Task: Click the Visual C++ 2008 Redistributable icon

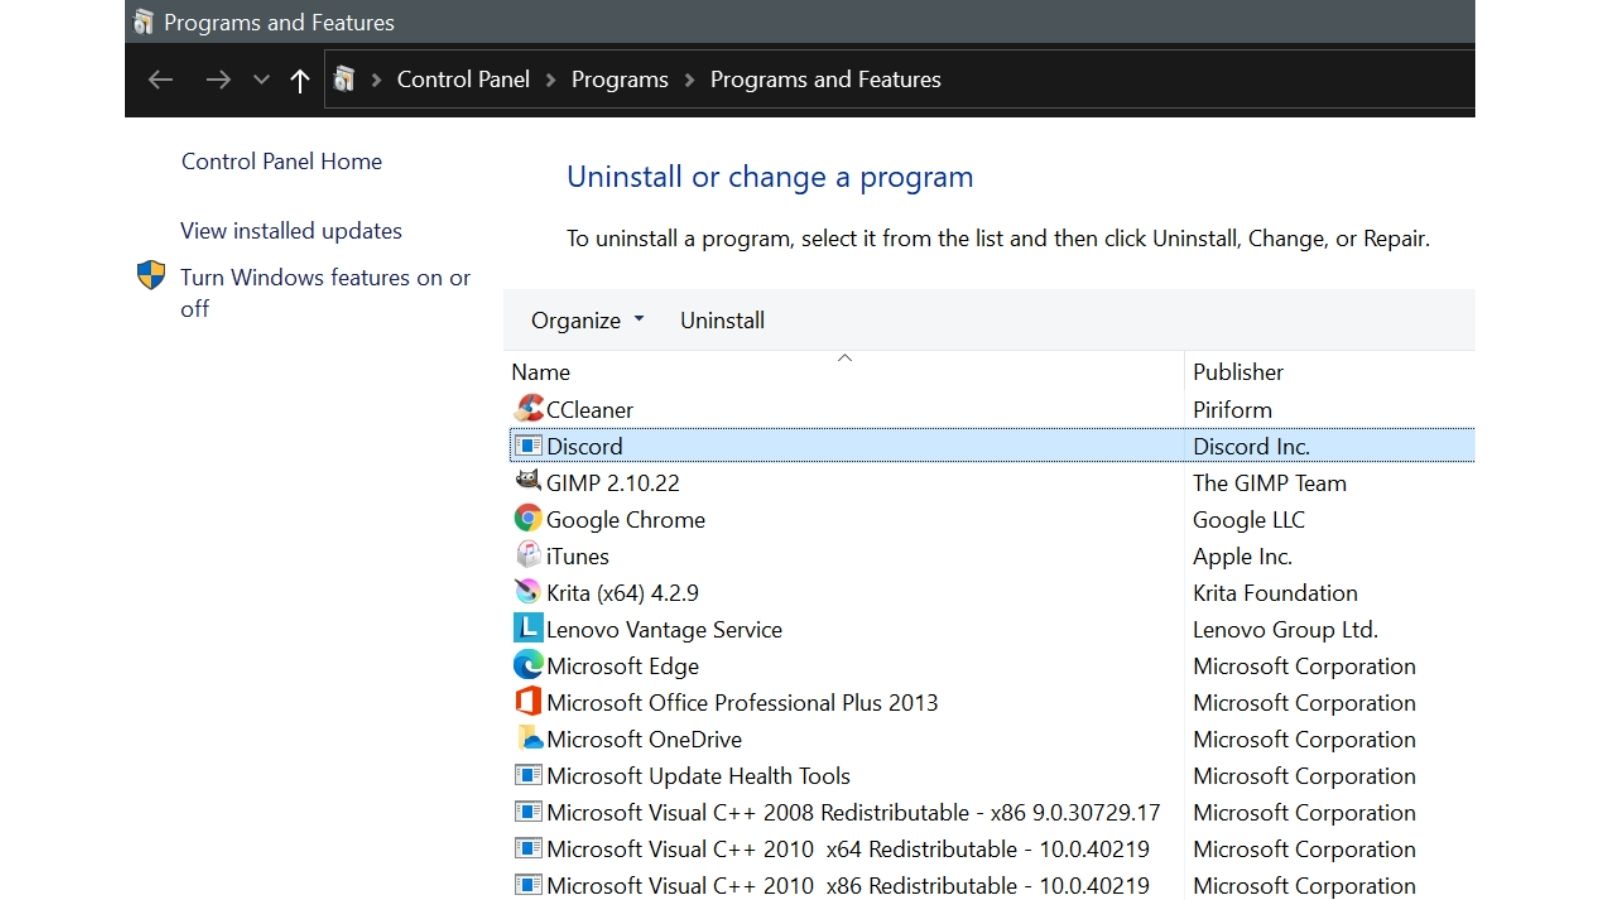Action: click(x=528, y=811)
